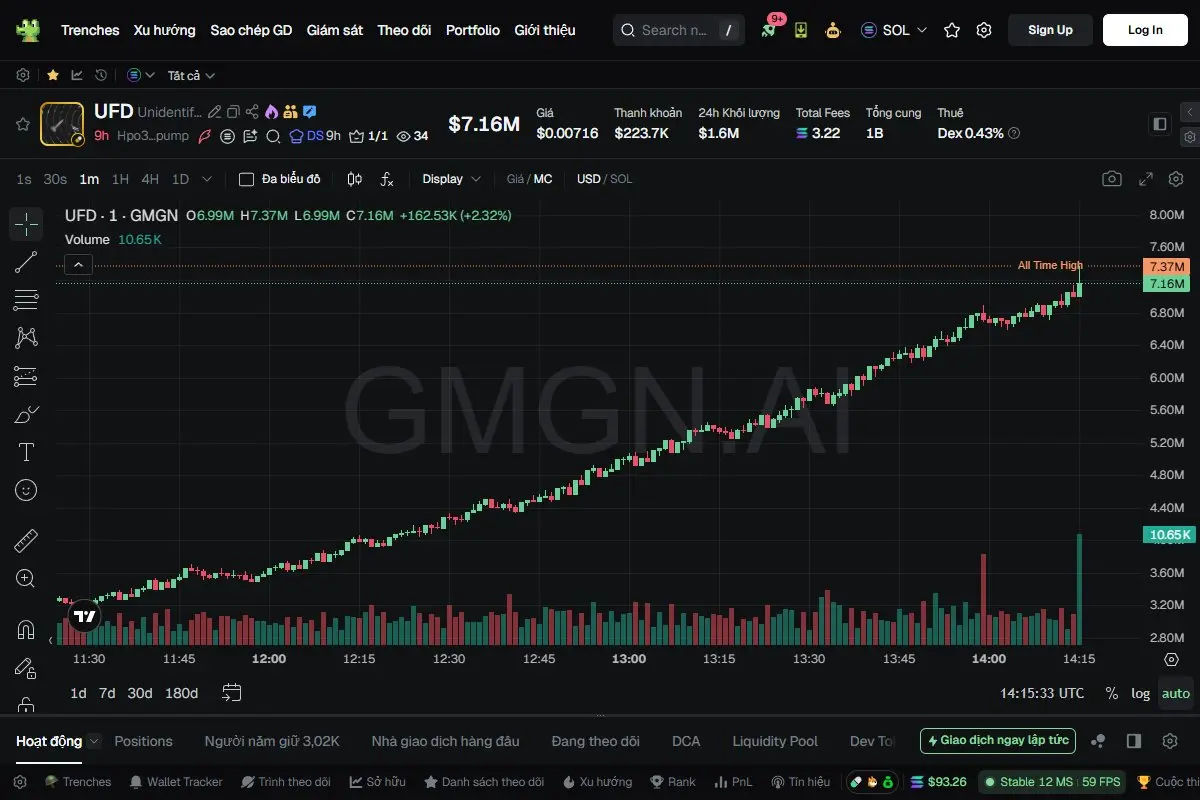The image size is (1200, 800).
Task: Copy UFD token address icon
Action: [x=233, y=112]
